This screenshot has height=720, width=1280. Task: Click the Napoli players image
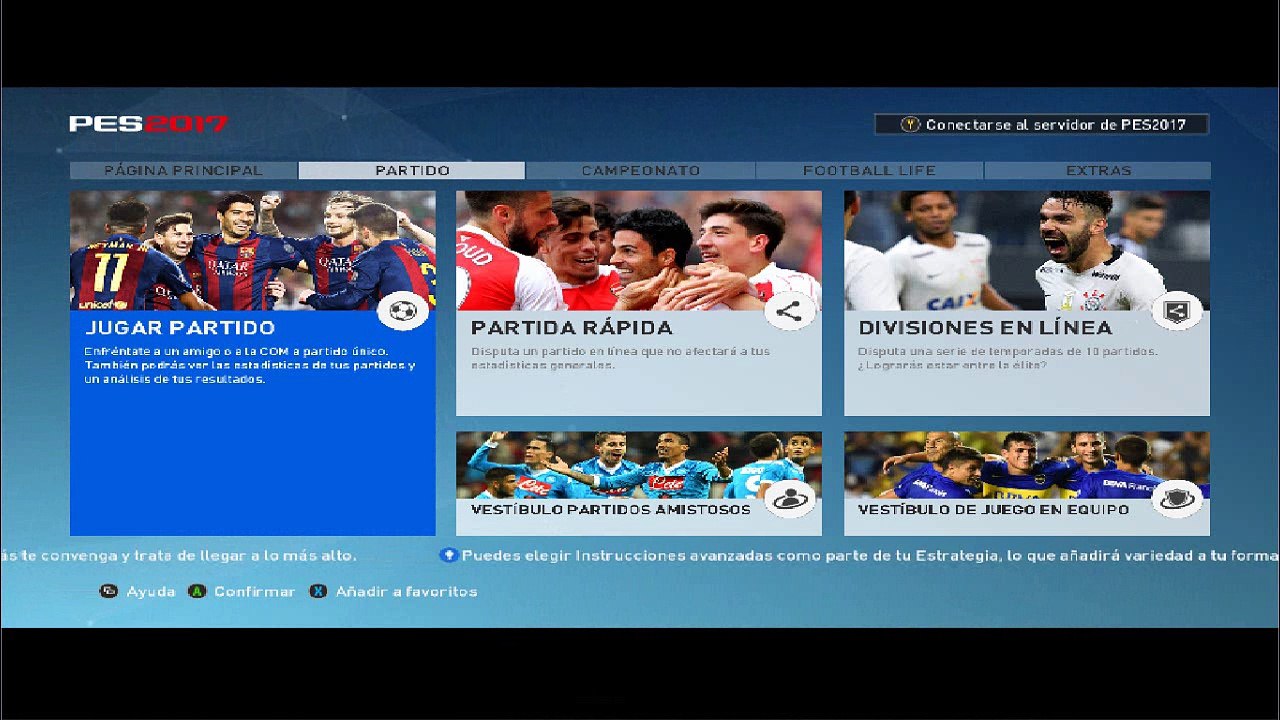click(x=639, y=465)
